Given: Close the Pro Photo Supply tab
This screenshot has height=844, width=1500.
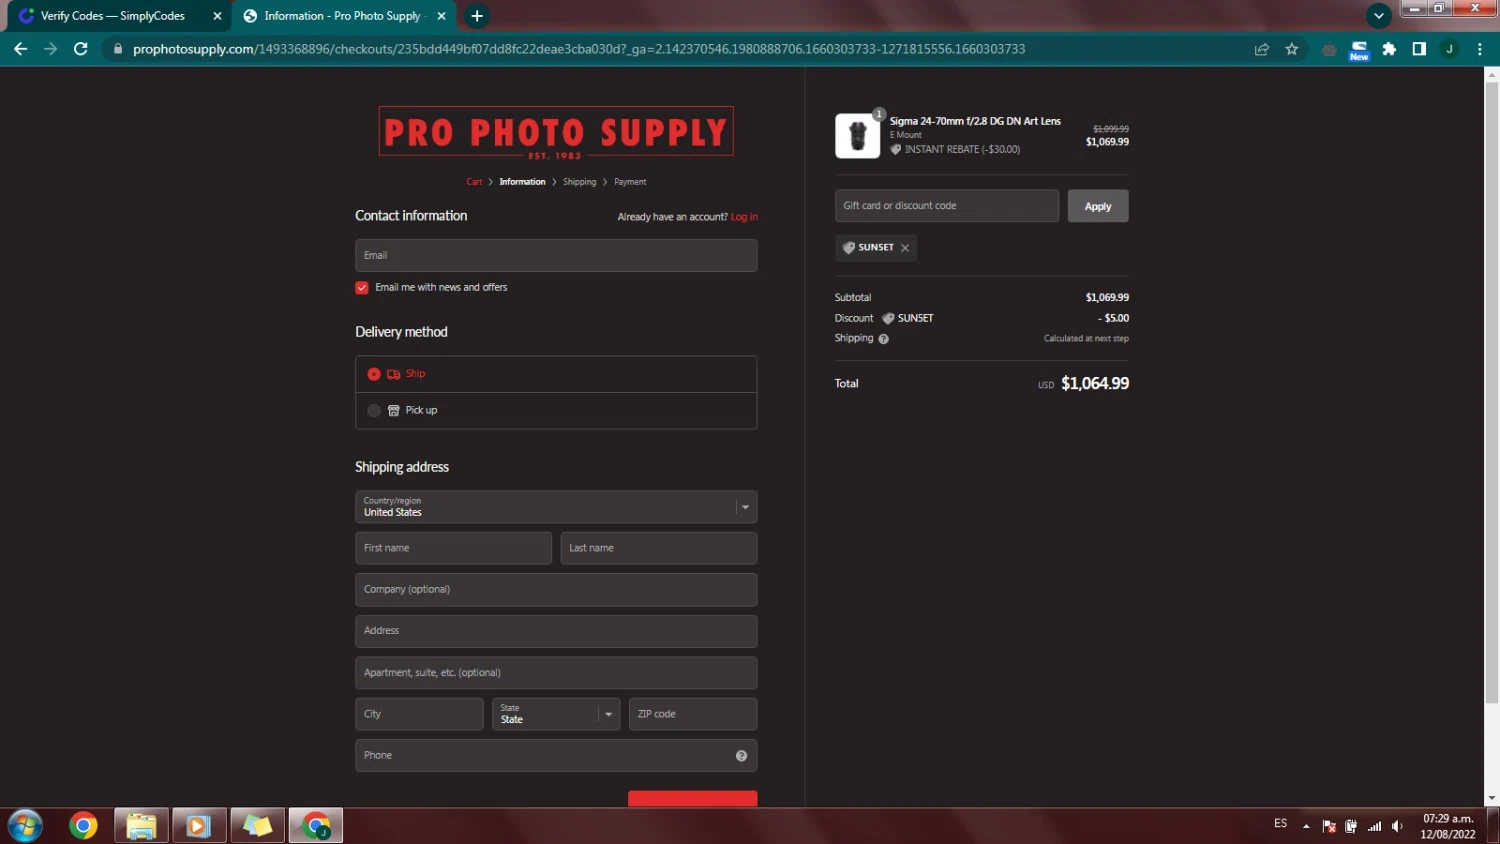Looking at the screenshot, I should tap(441, 16).
